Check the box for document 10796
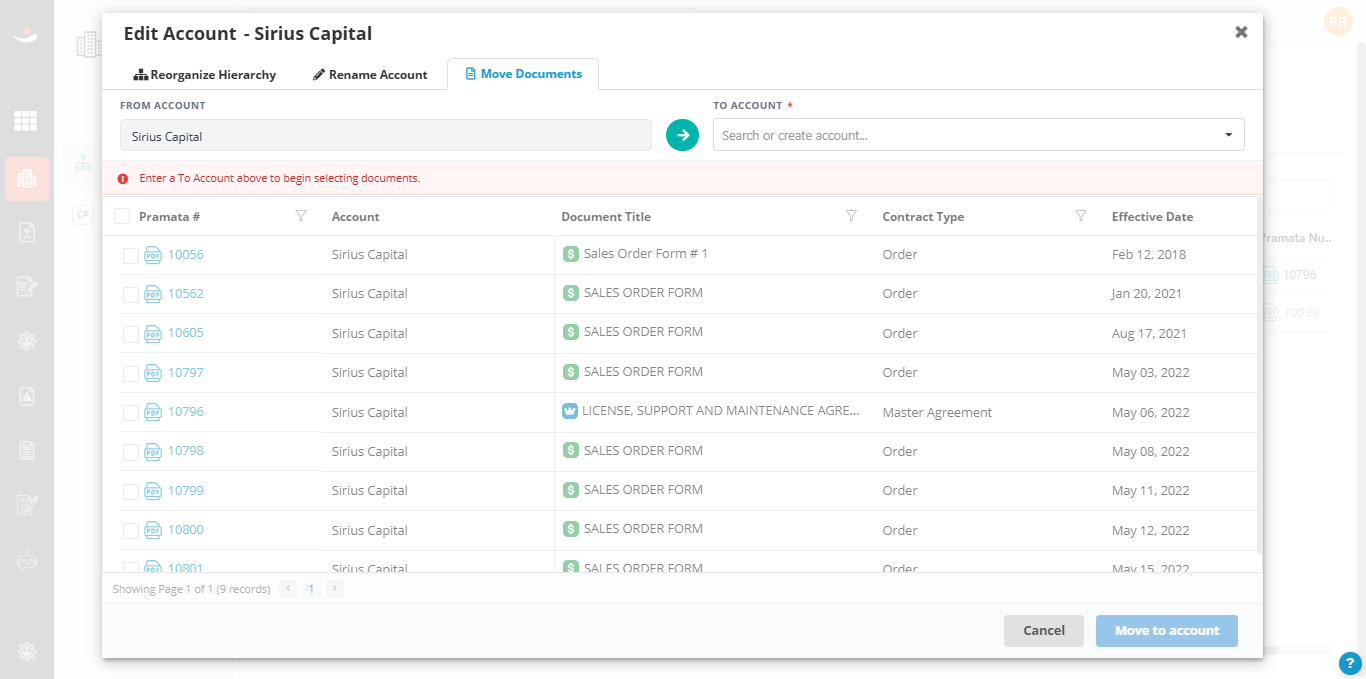Screen dimensions: 1366x679 coord(131,413)
